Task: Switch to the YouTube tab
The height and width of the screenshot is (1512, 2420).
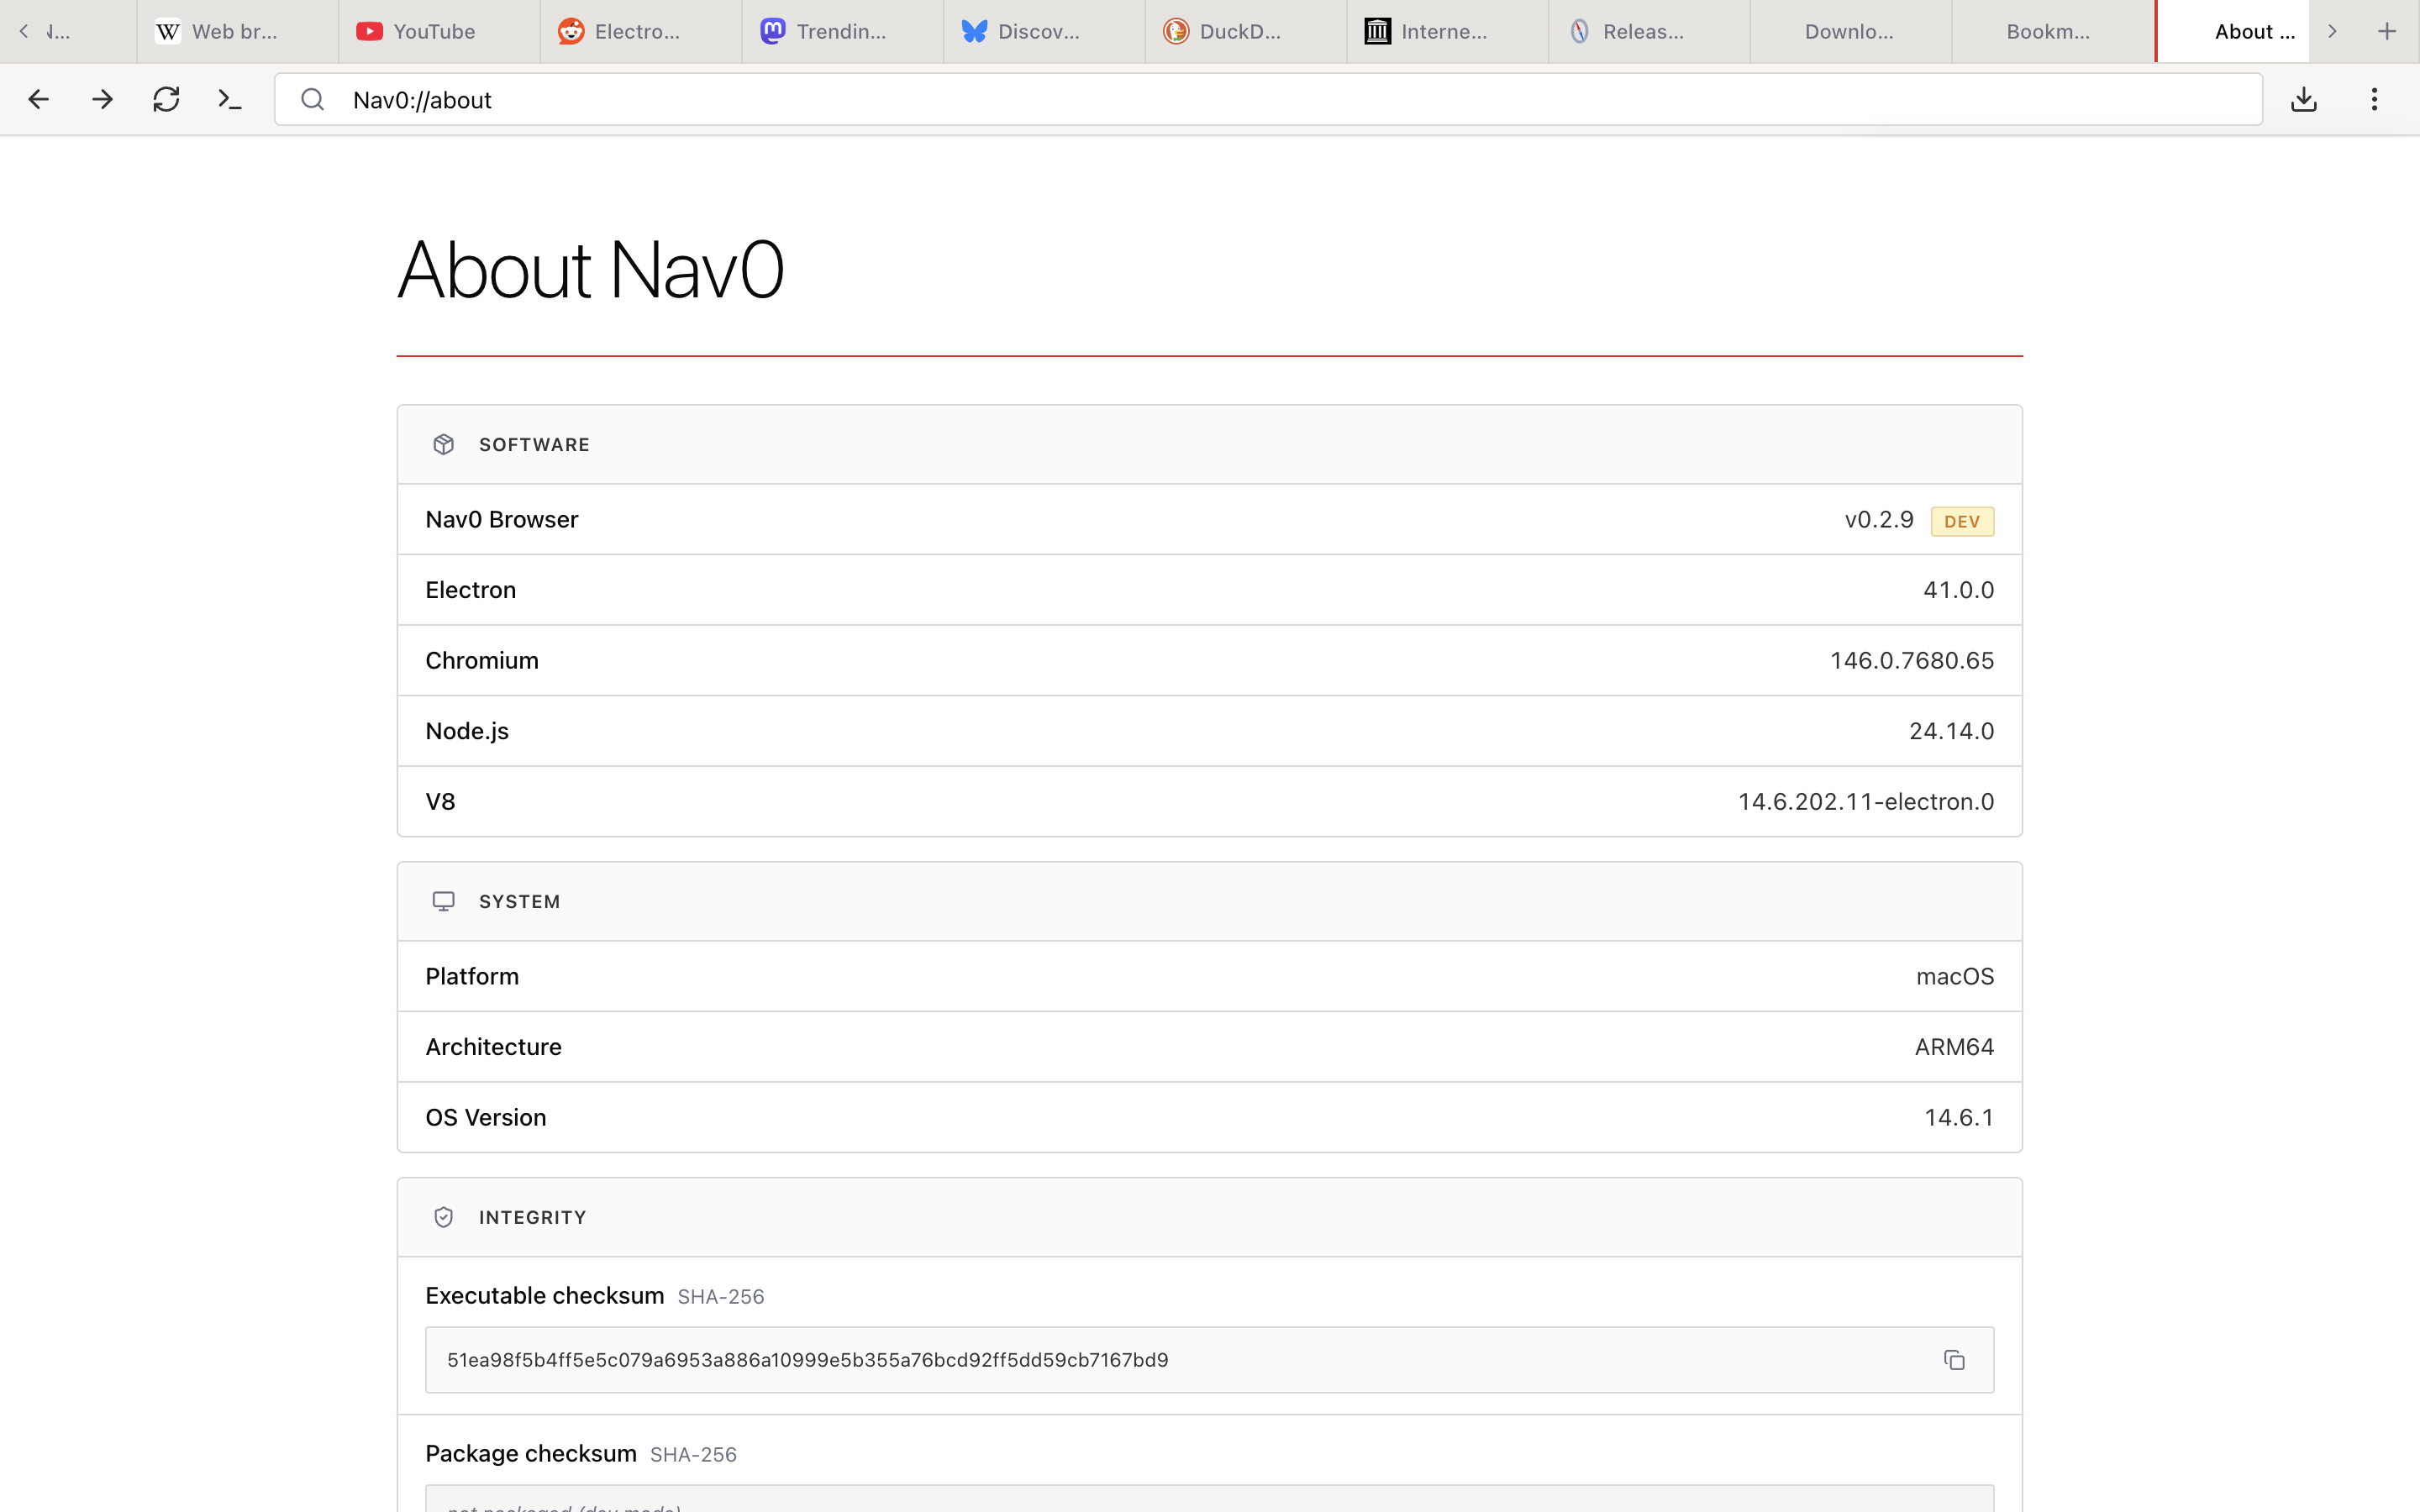Action: click(440, 31)
